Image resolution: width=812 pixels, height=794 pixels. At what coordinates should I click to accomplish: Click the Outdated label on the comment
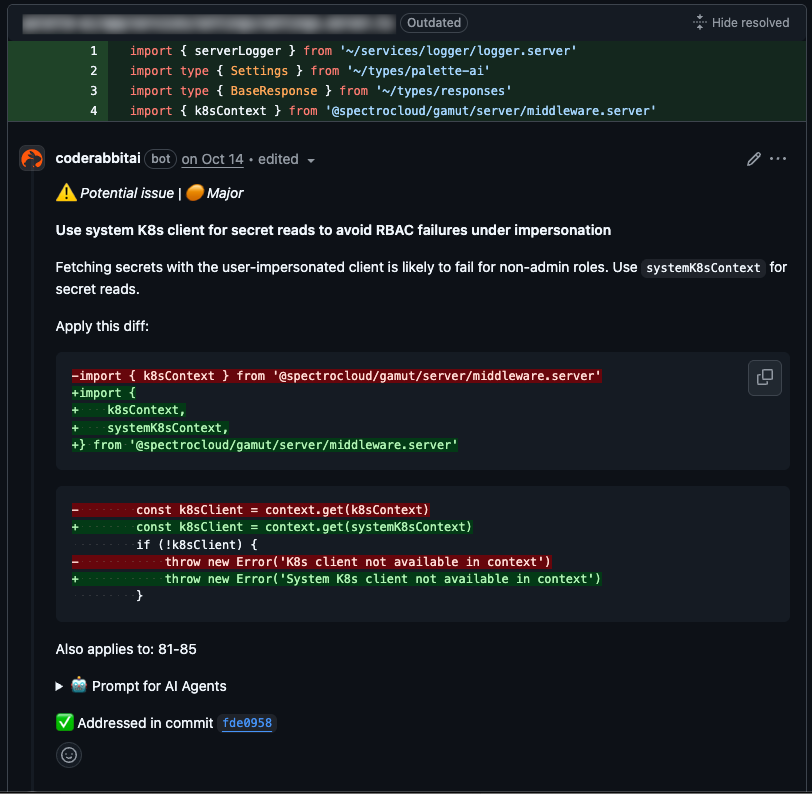coord(433,22)
